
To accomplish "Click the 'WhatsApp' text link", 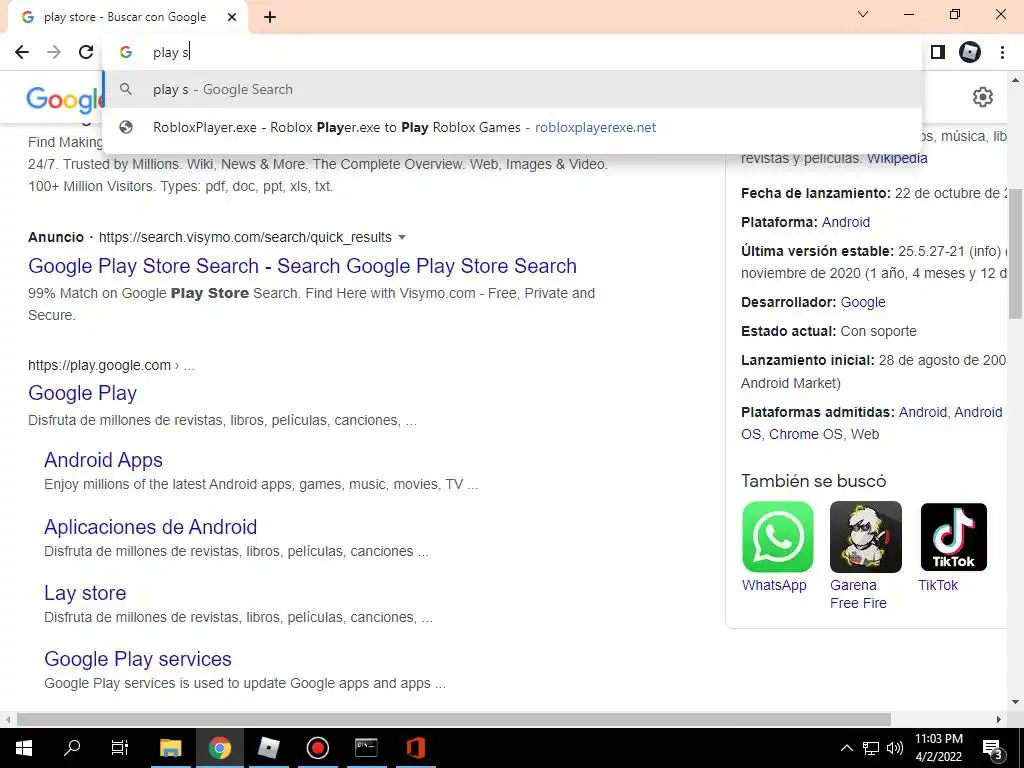I will pos(774,585).
